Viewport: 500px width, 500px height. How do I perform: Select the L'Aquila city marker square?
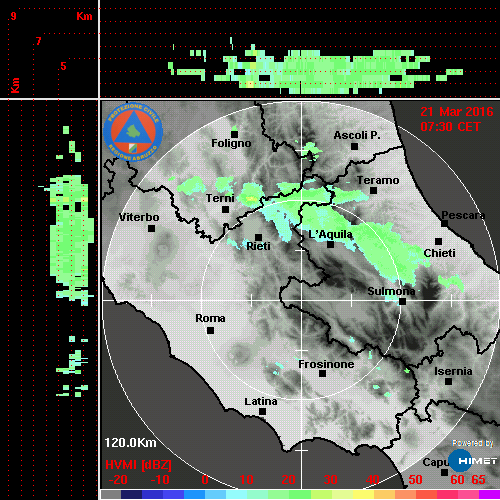point(330,244)
